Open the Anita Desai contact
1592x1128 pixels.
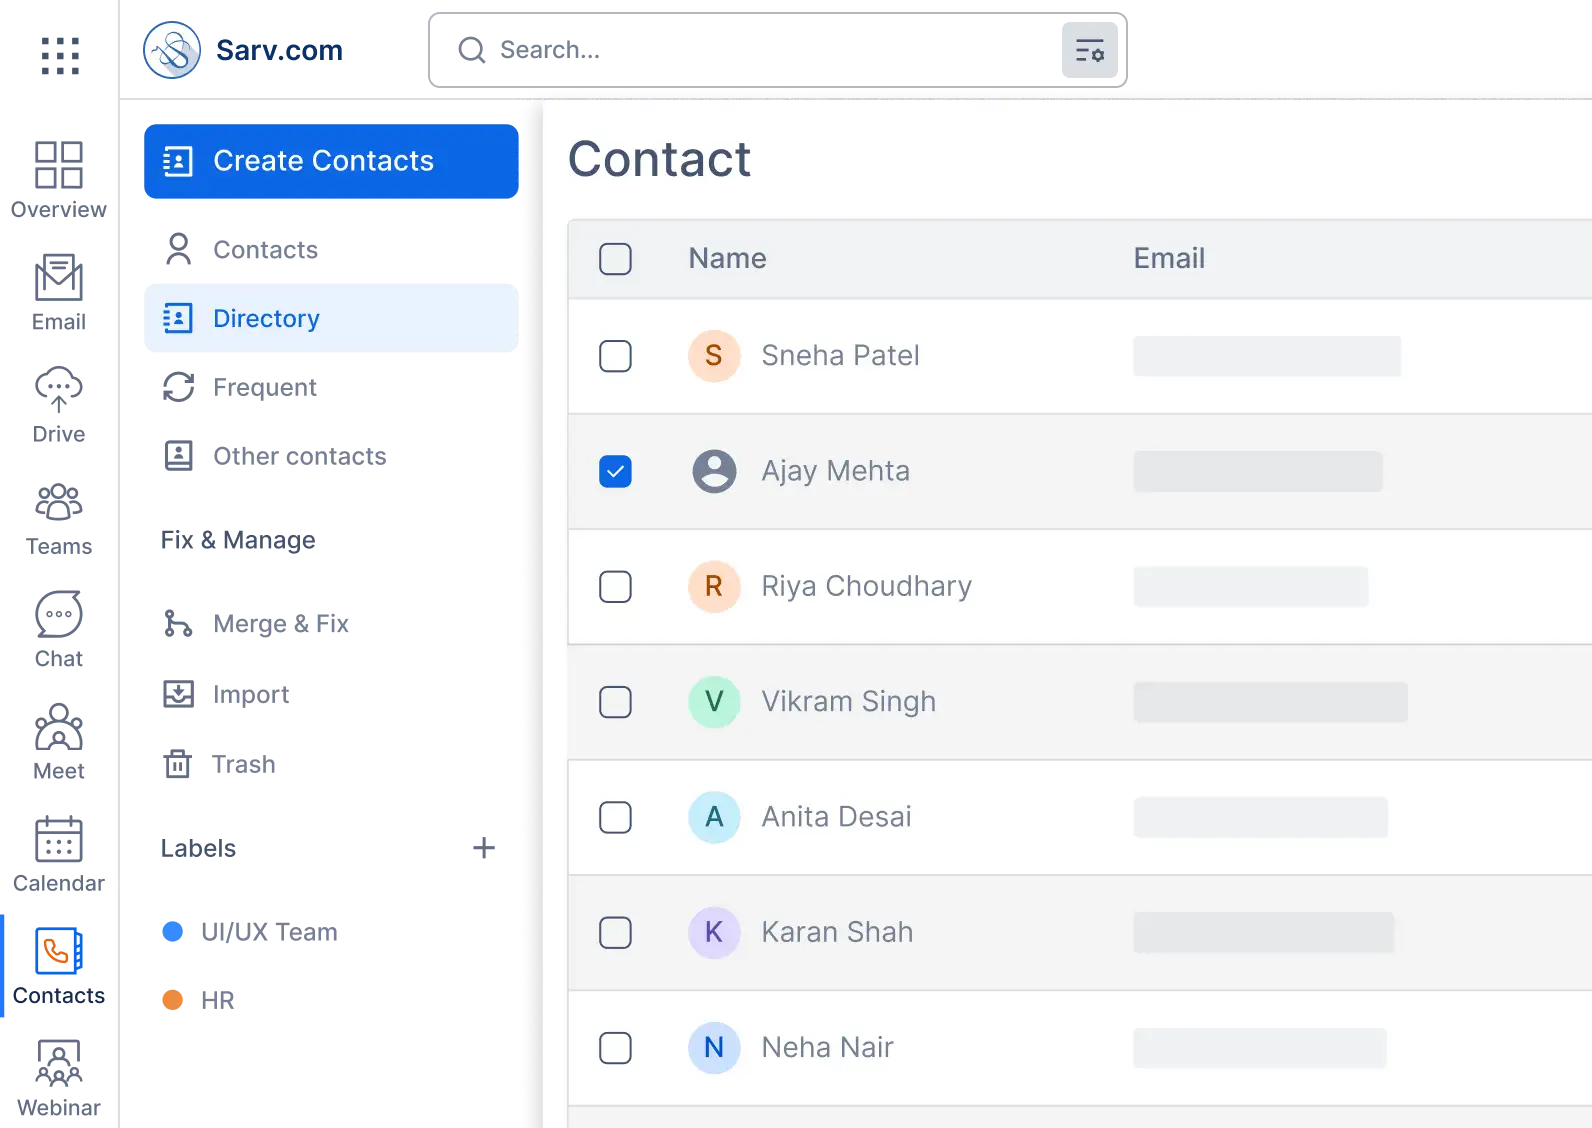836,817
